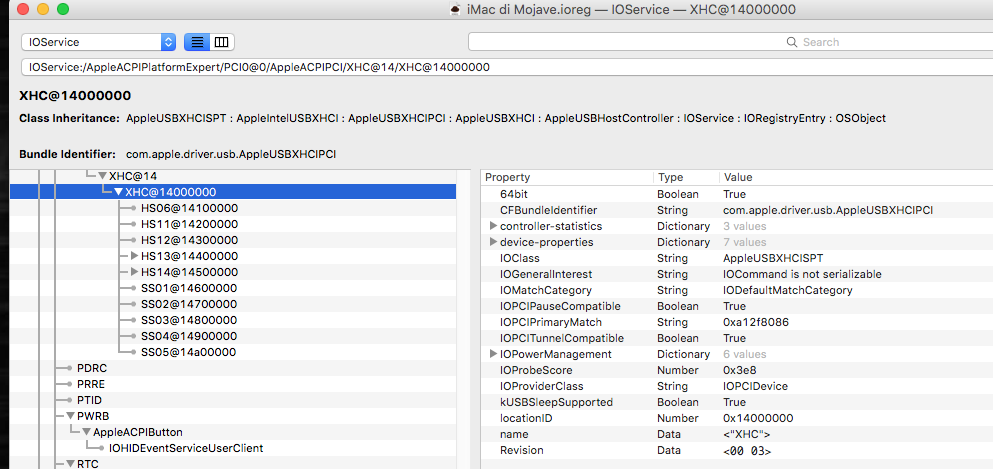This screenshot has width=993, height=469.
Task: Switch to column browser view icon
Action: click(222, 42)
